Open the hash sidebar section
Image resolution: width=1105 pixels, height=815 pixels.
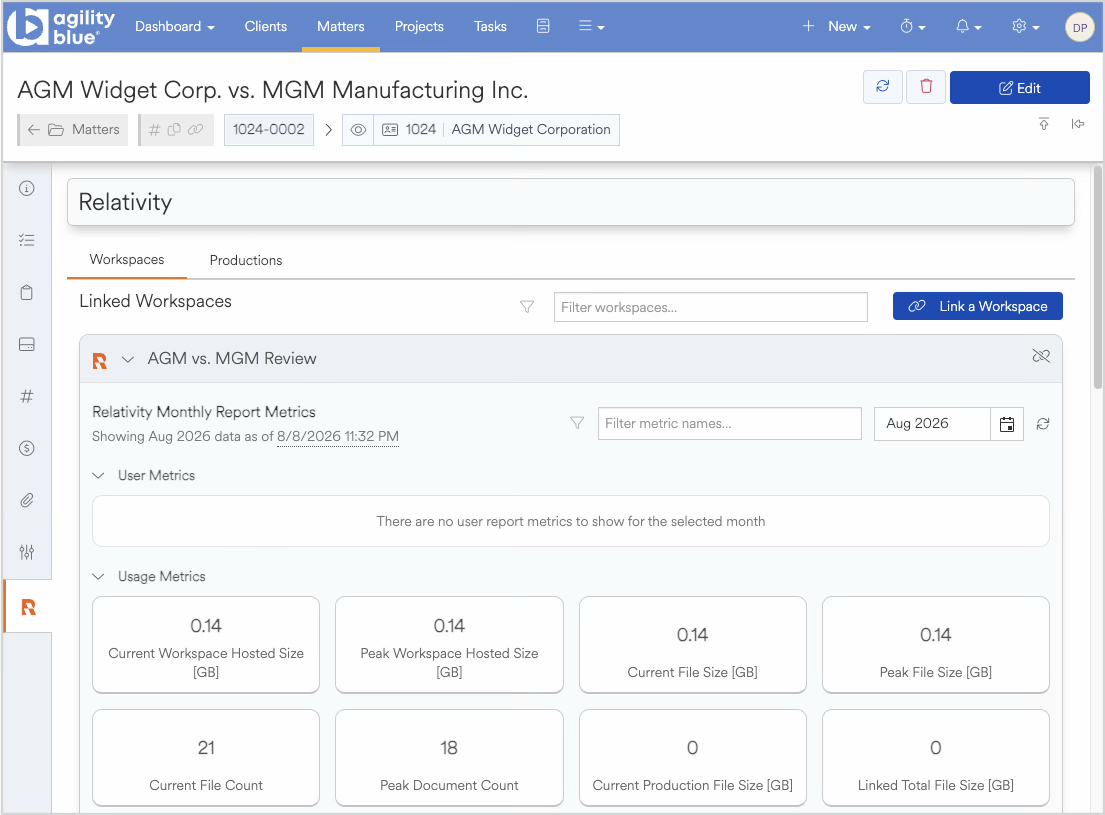27,396
